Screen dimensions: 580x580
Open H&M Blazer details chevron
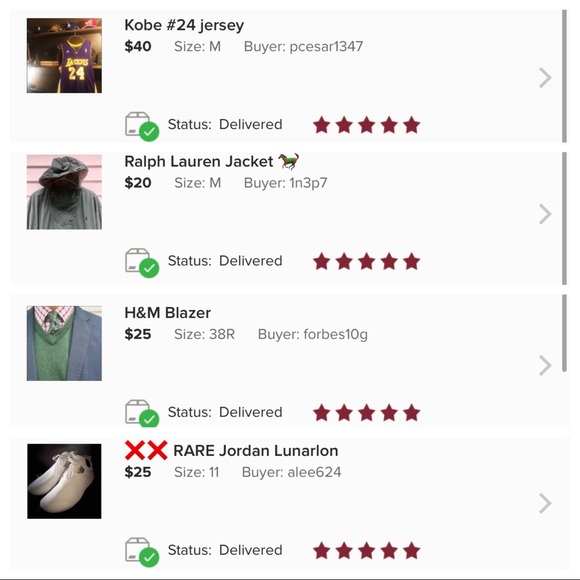point(545,365)
